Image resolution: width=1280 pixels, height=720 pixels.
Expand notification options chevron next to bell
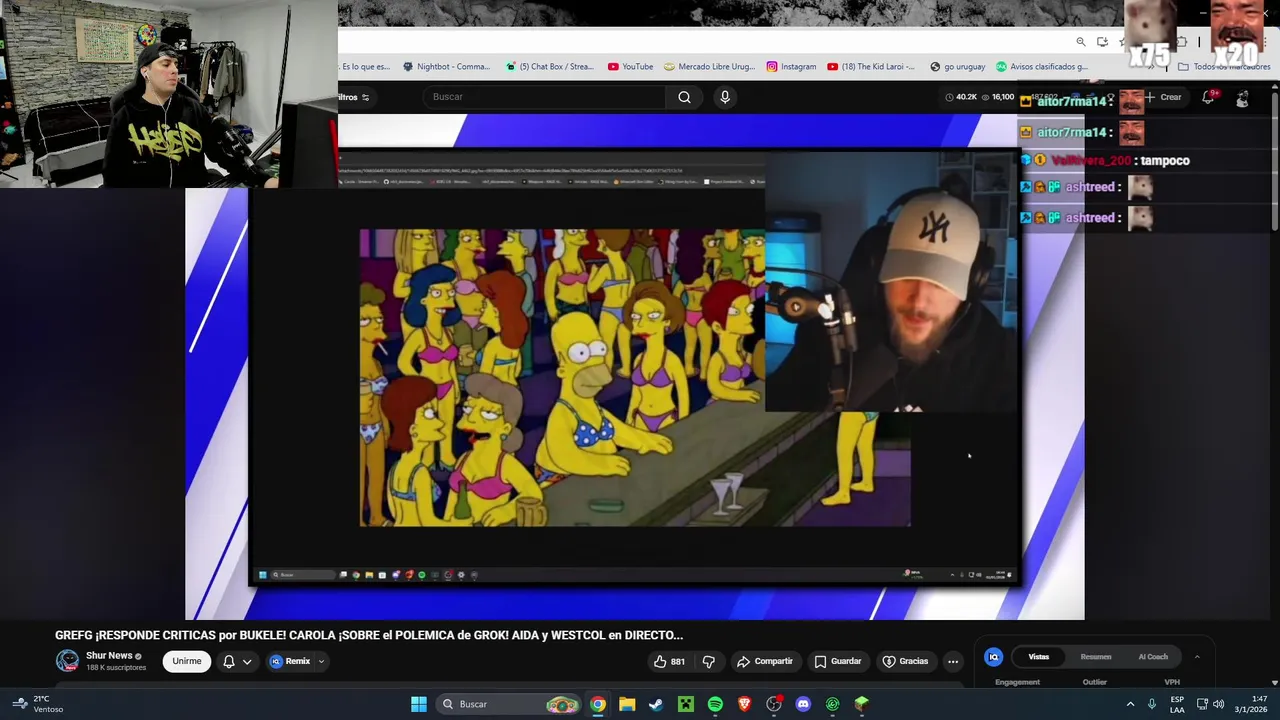point(247,661)
